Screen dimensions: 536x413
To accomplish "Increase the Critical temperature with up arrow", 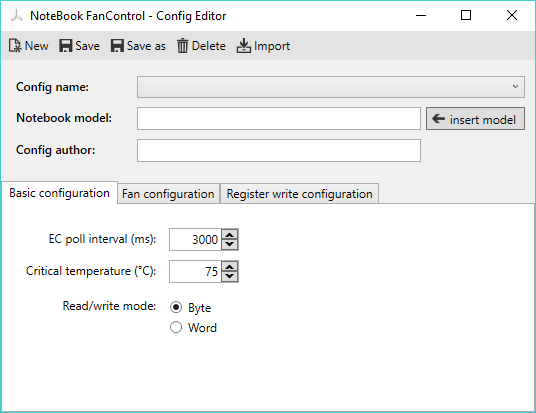I will point(230,267).
